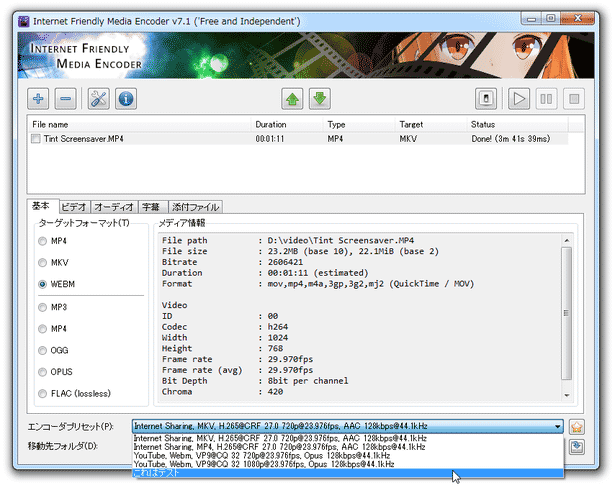Sort by the Target column header
The width and height of the screenshot is (615, 488).
(x=431, y=124)
